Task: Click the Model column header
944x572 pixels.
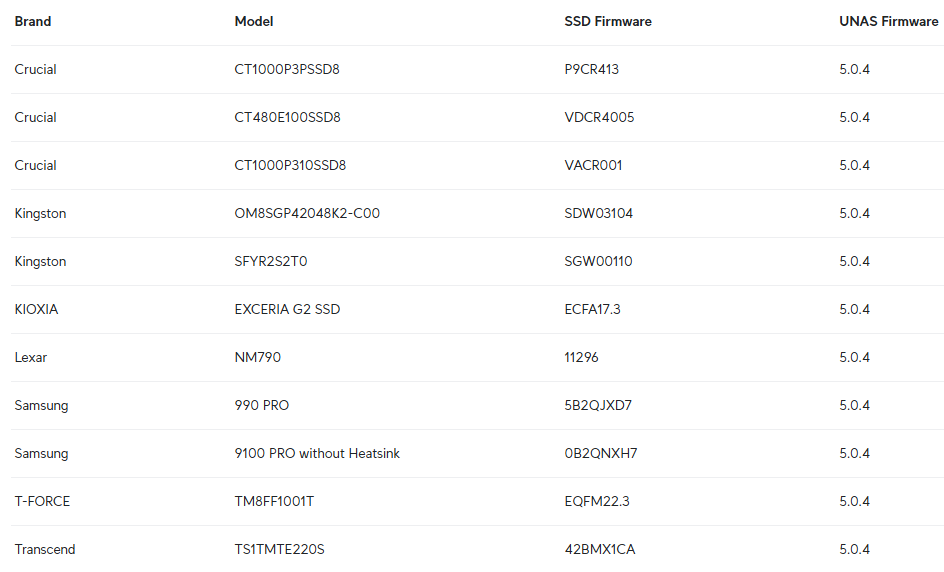Action: [254, 21]
